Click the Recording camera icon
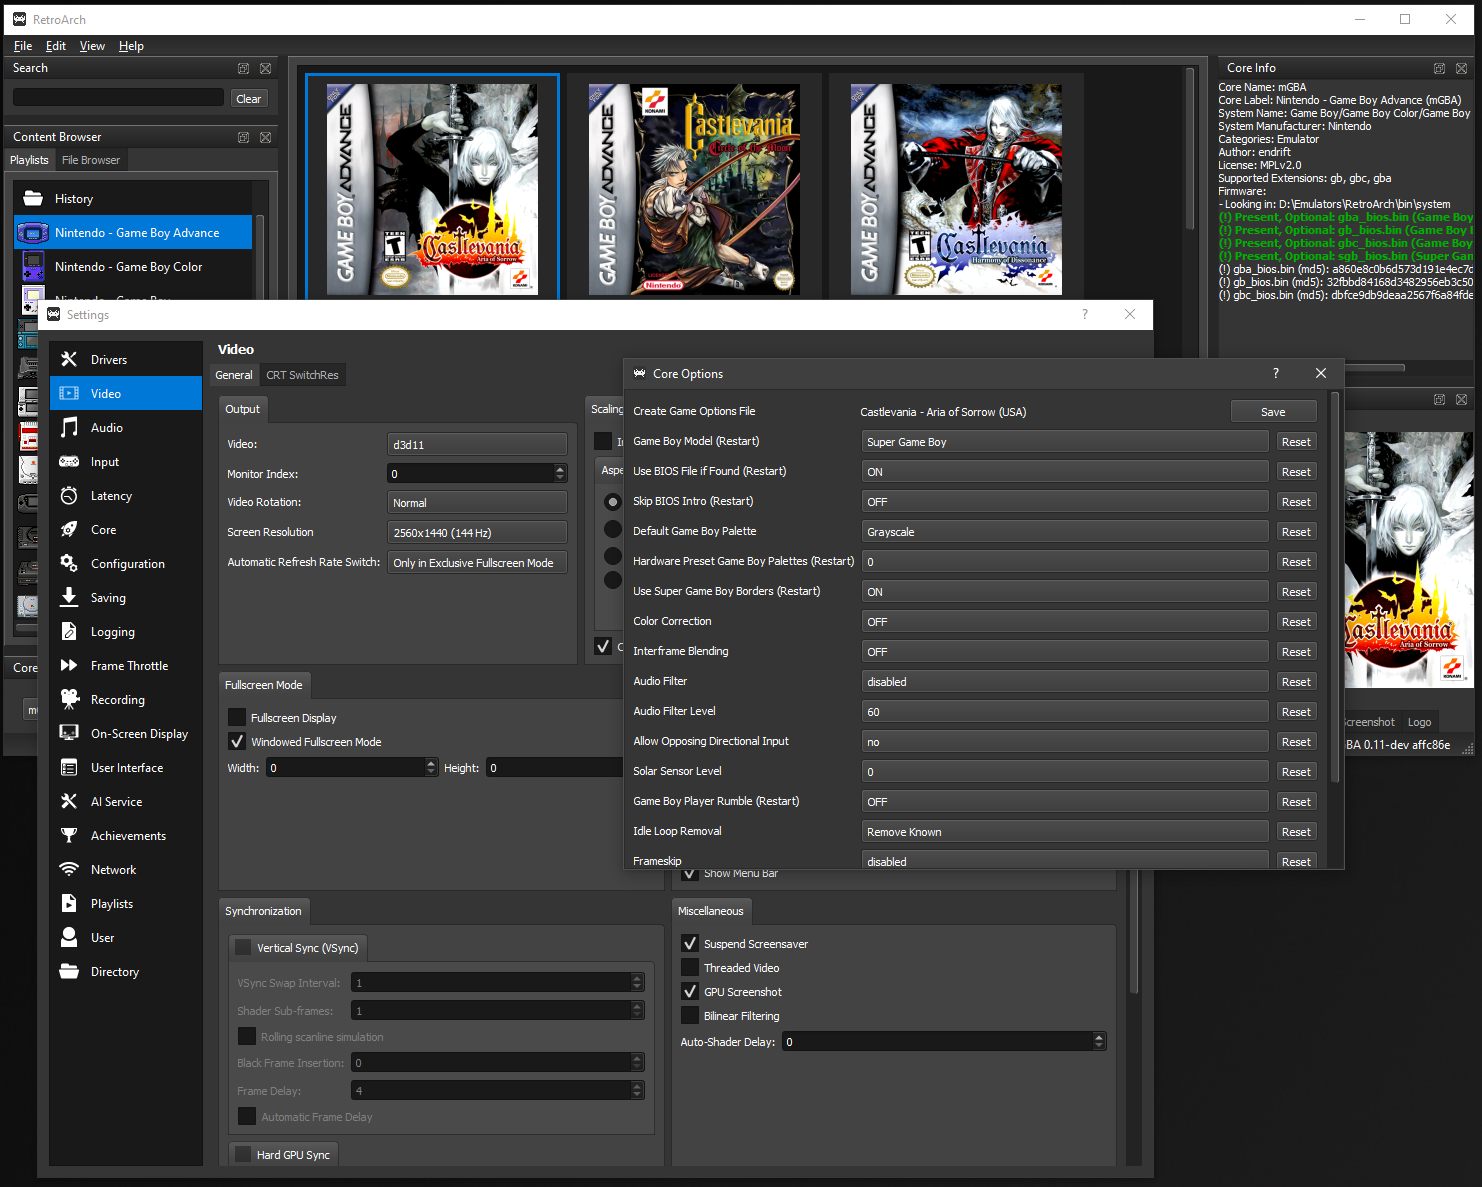 pyautogui.click(x=69, y=699)
